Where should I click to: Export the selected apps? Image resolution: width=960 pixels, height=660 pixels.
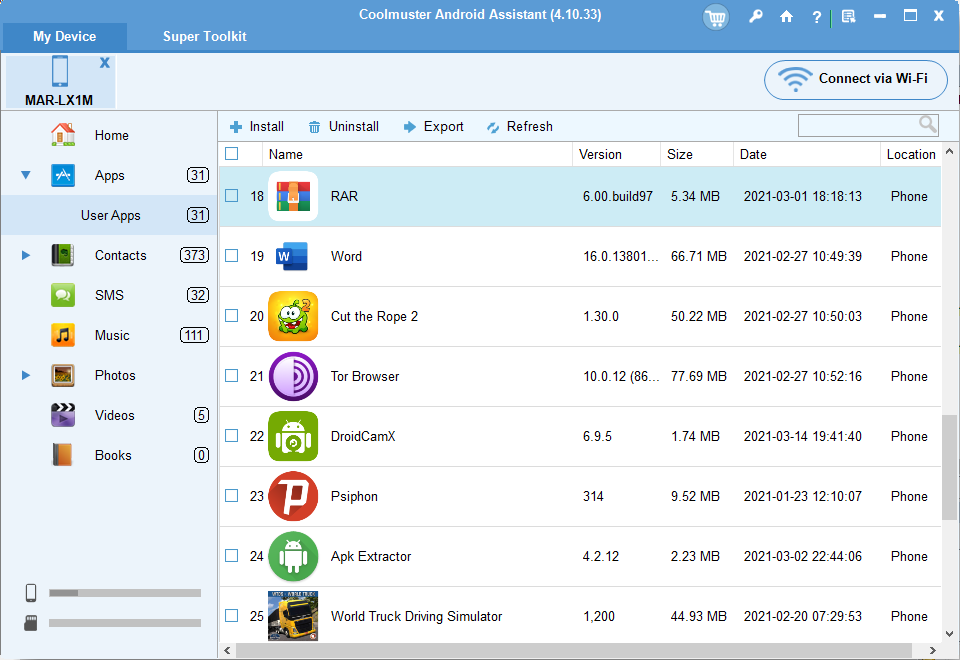pos(433,127)
